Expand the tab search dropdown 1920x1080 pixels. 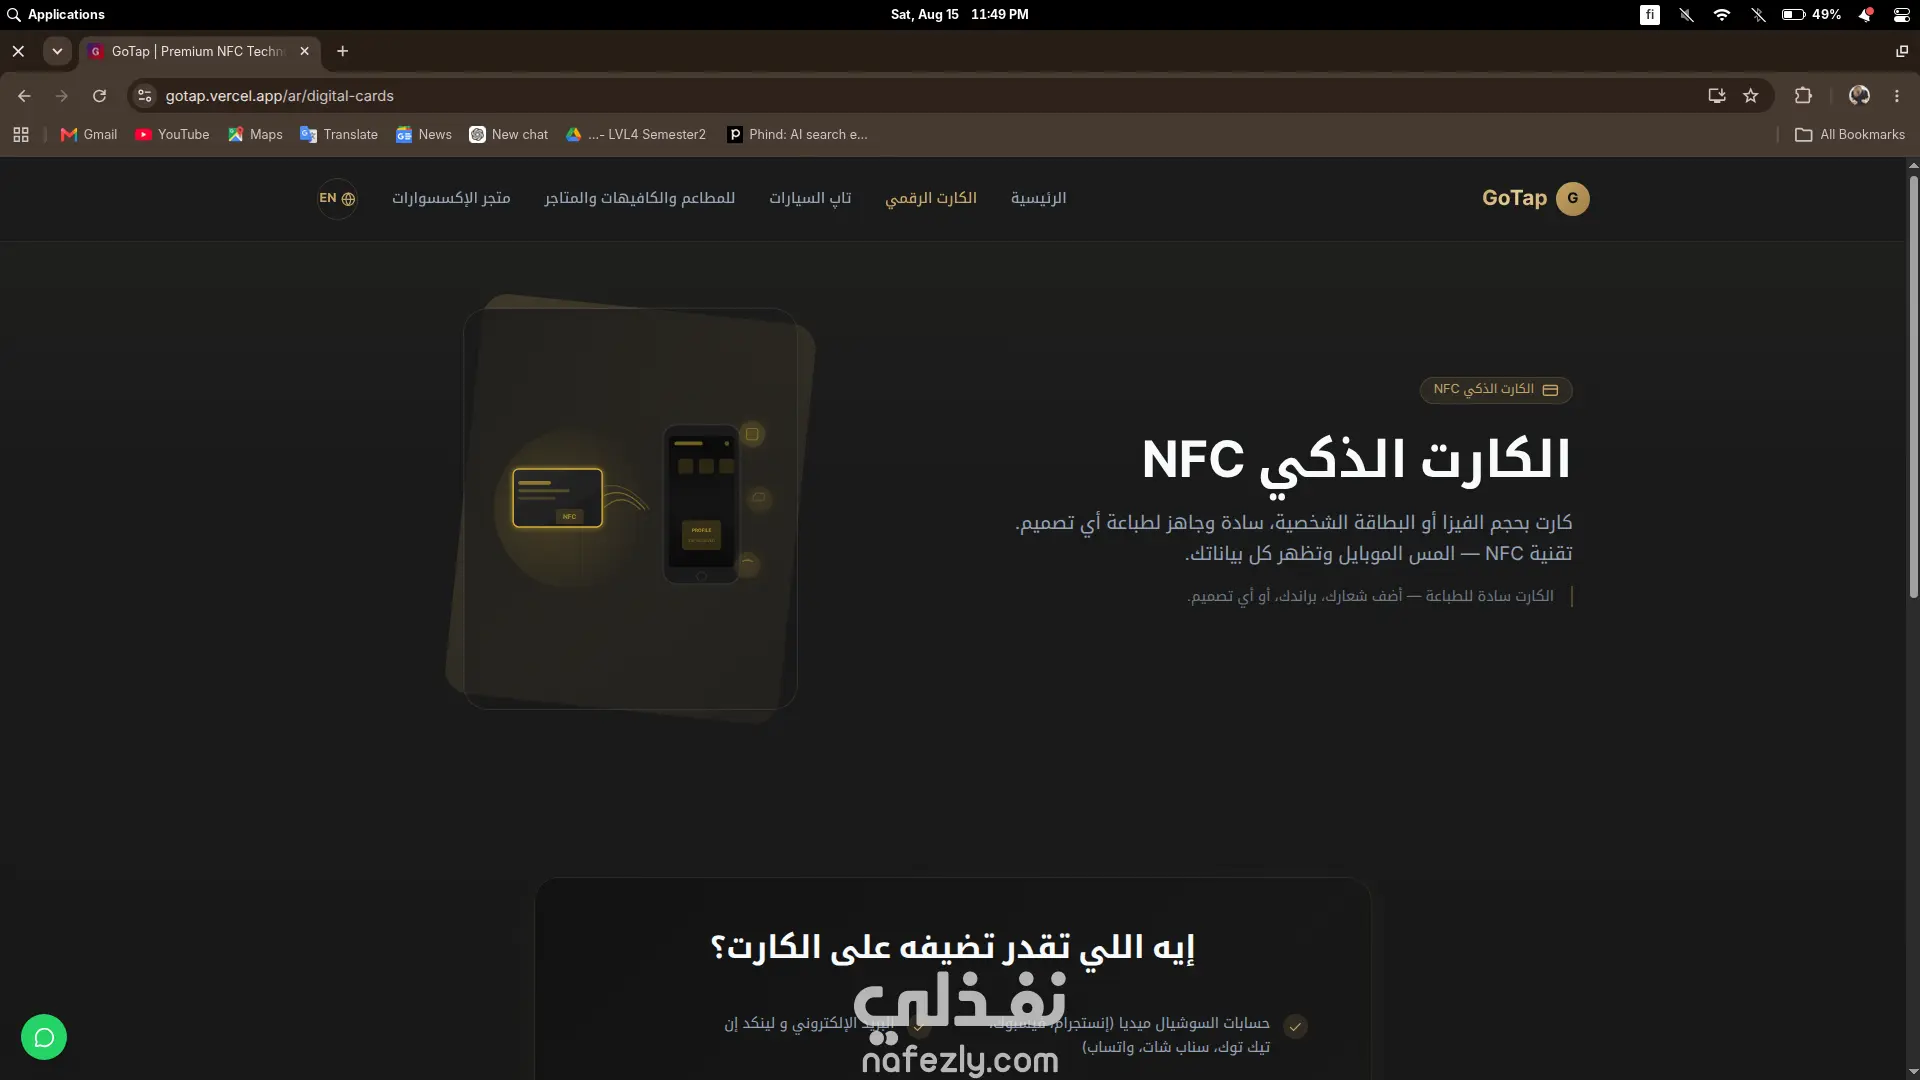[x=57, y=51]
